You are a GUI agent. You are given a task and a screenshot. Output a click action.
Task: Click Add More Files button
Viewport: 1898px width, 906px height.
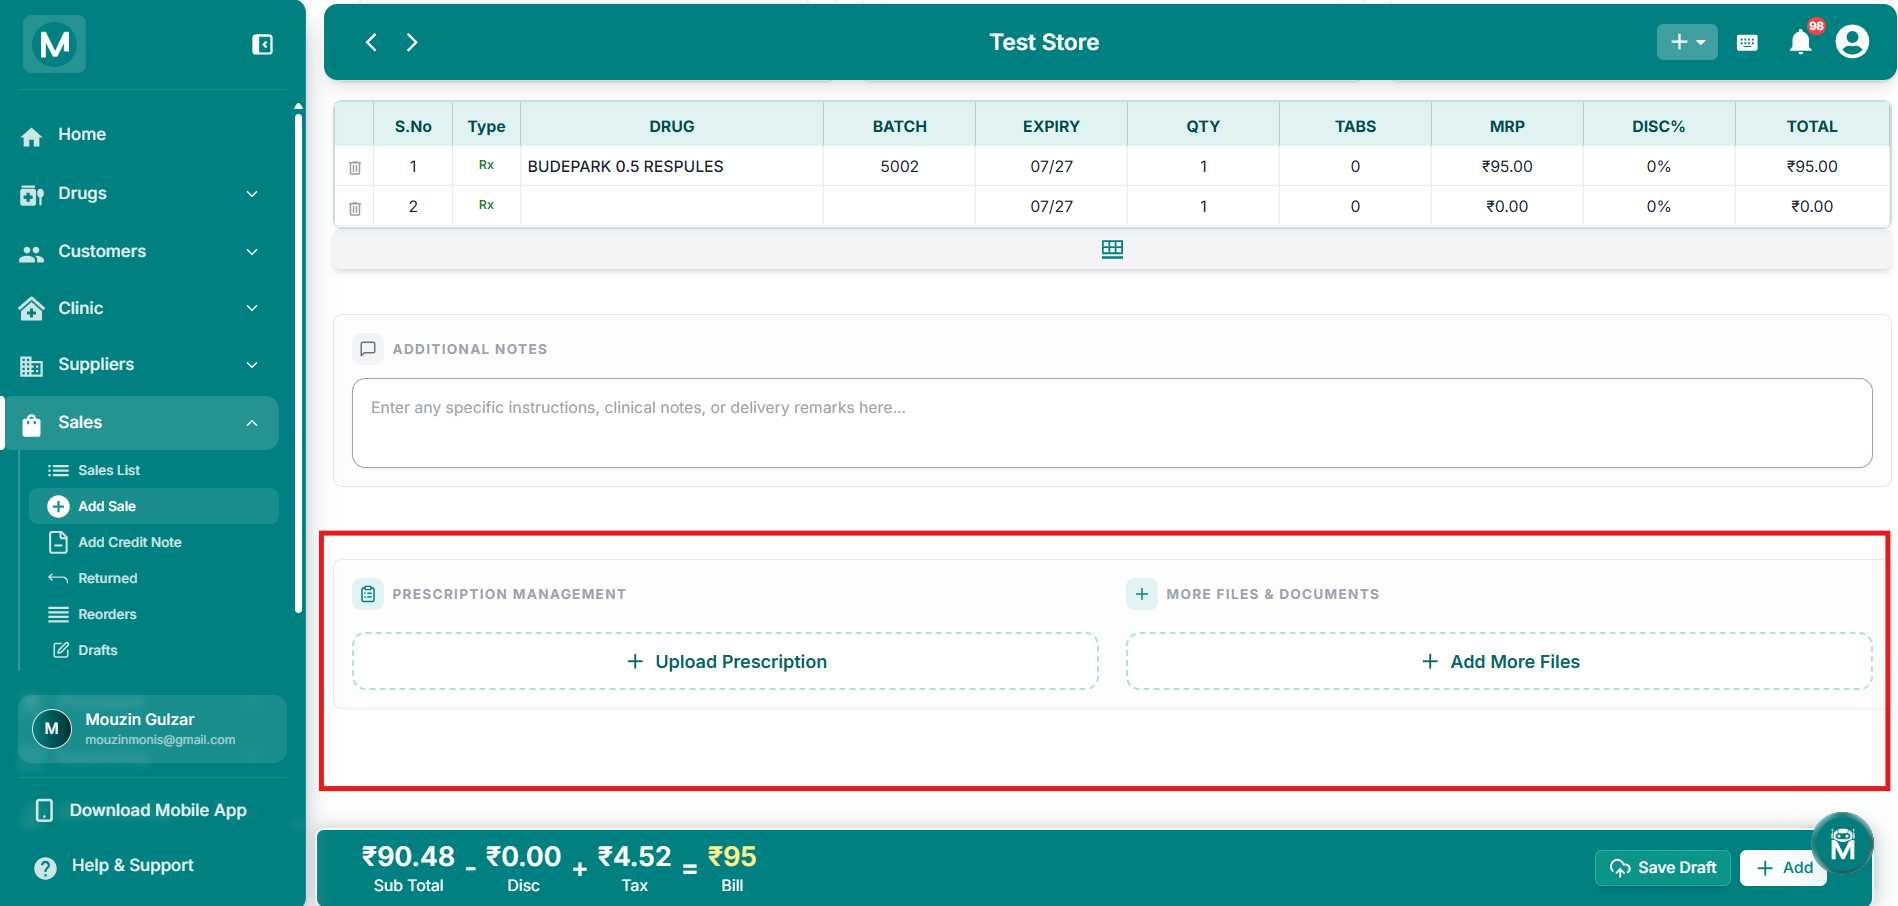pos(1499,661)
